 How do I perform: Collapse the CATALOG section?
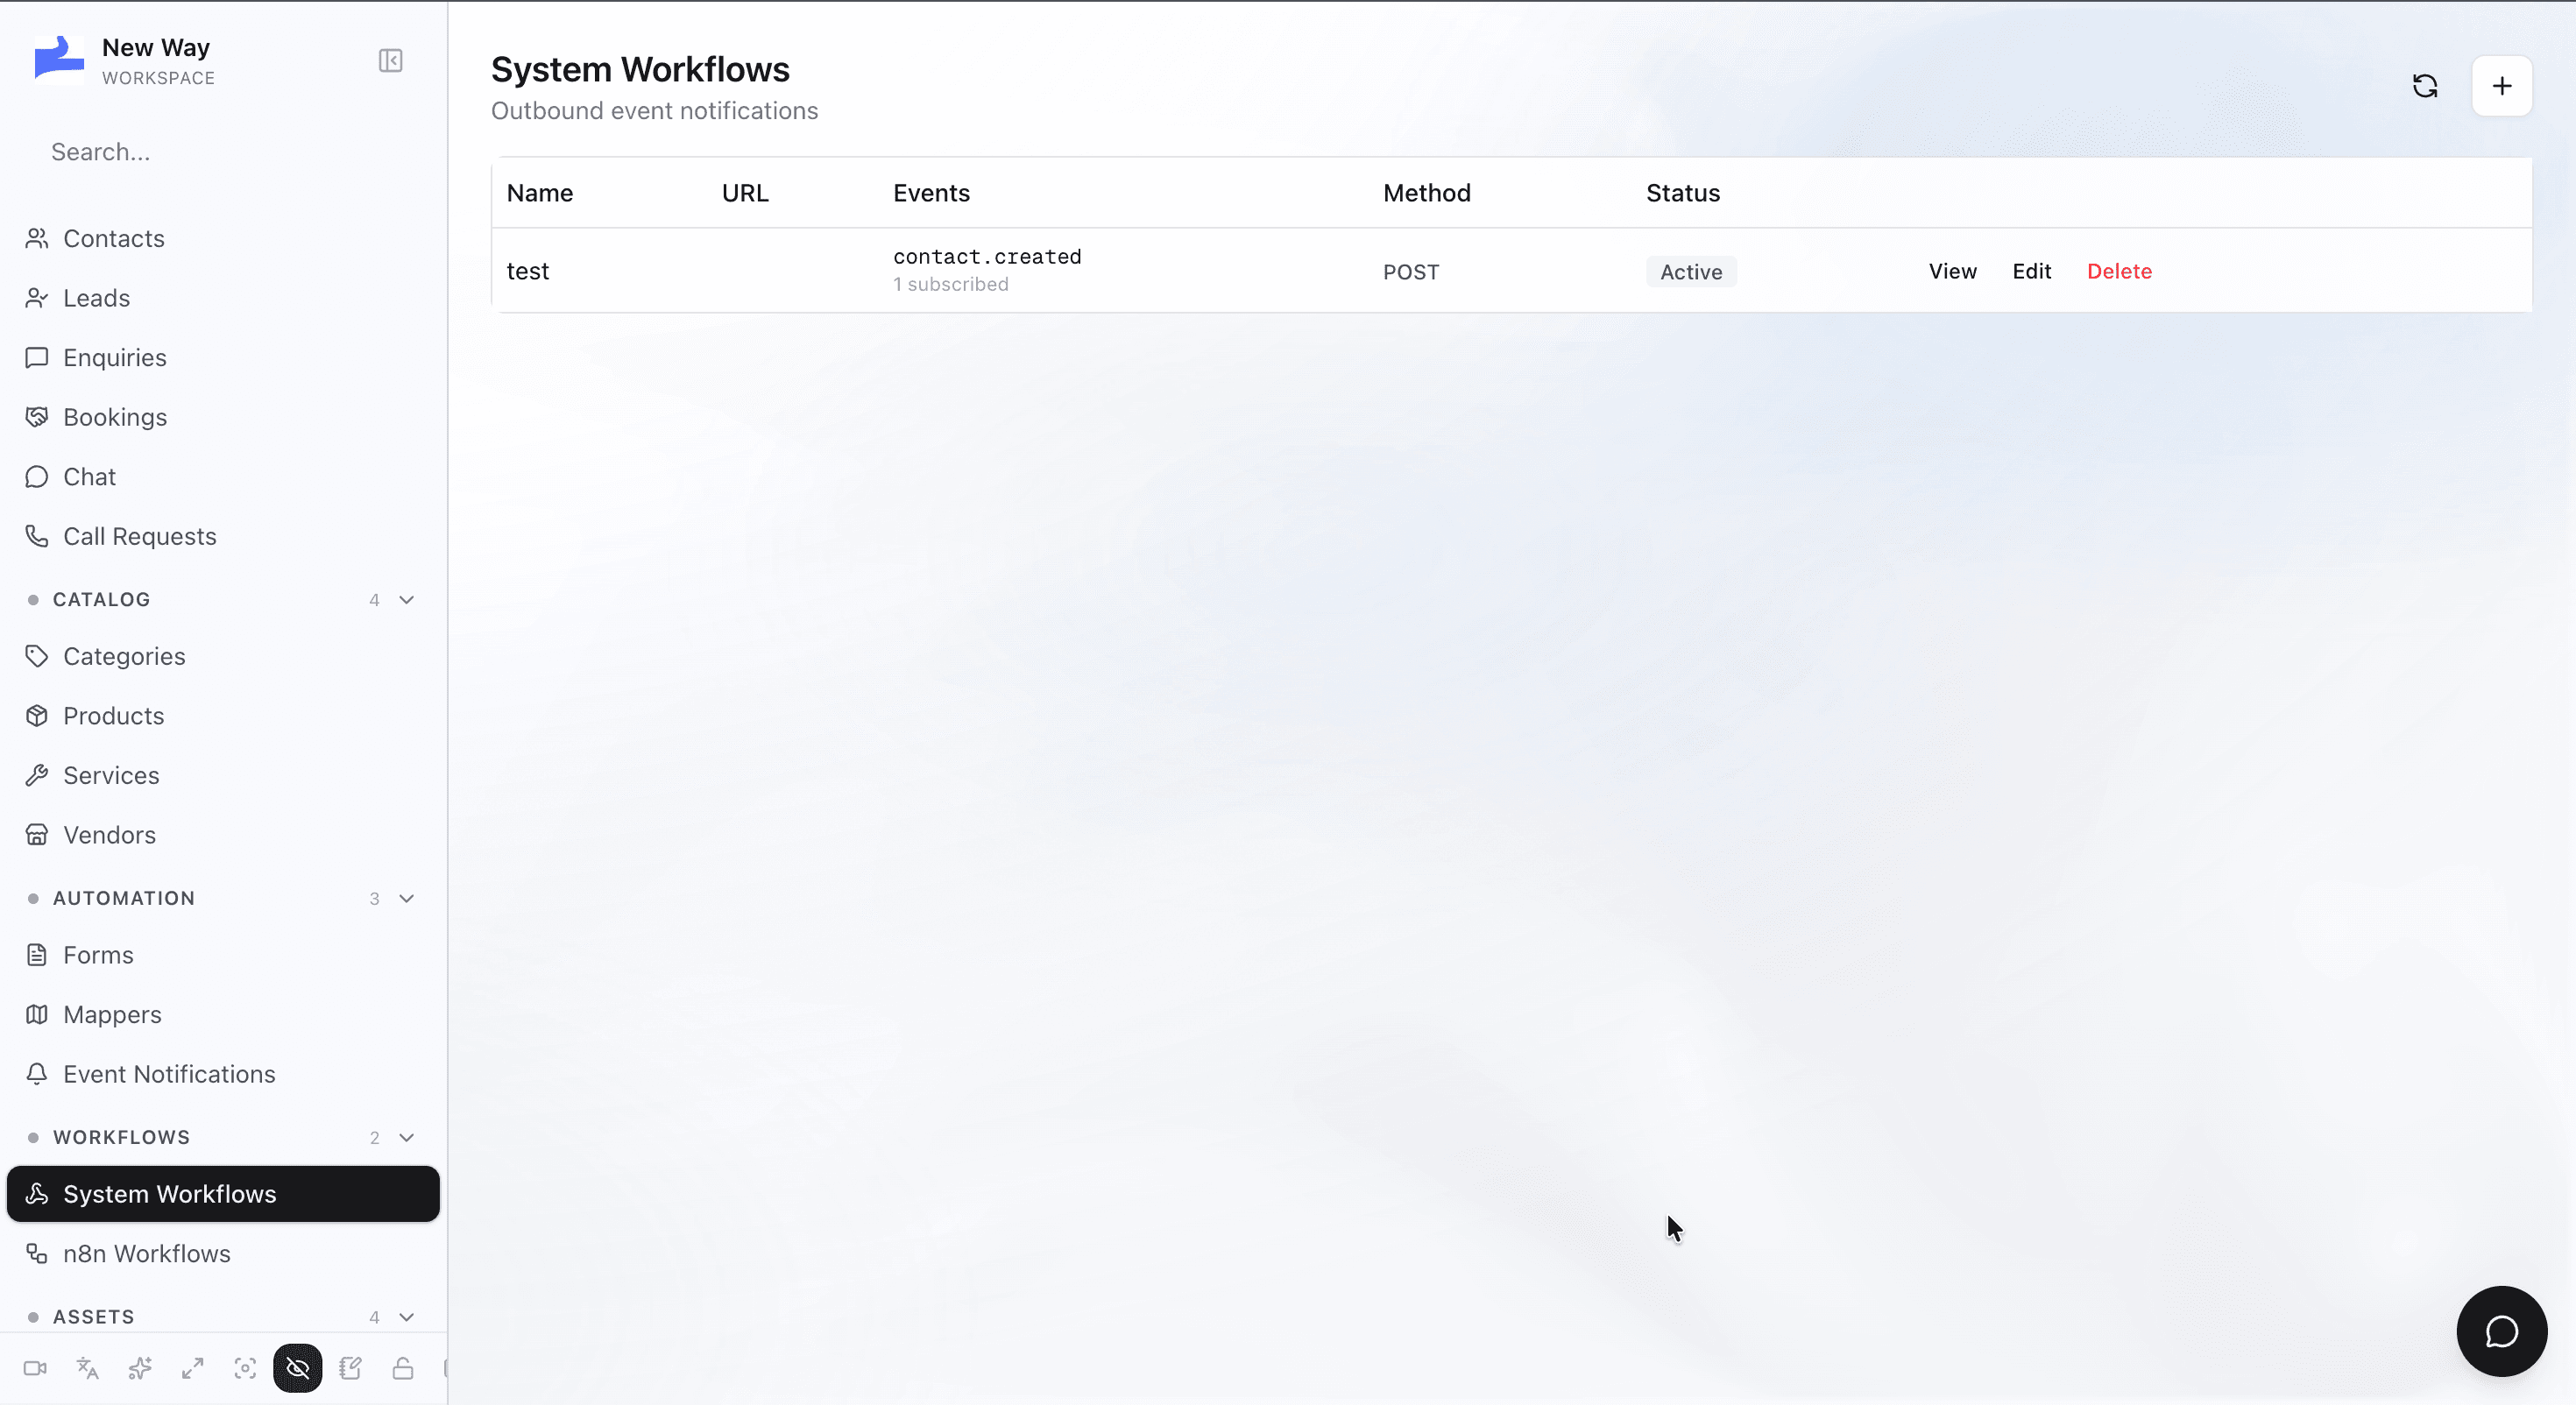pos(406,600)
